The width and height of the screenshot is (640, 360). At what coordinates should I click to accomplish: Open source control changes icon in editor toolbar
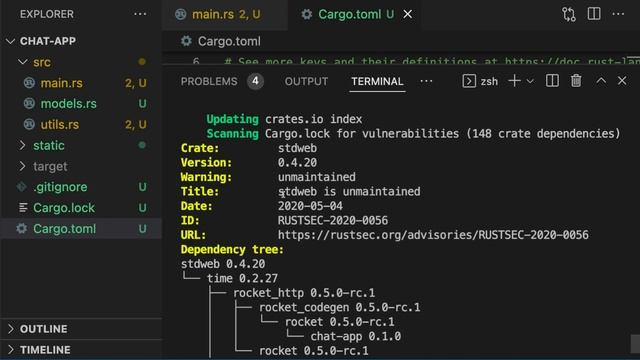(569, 14)
